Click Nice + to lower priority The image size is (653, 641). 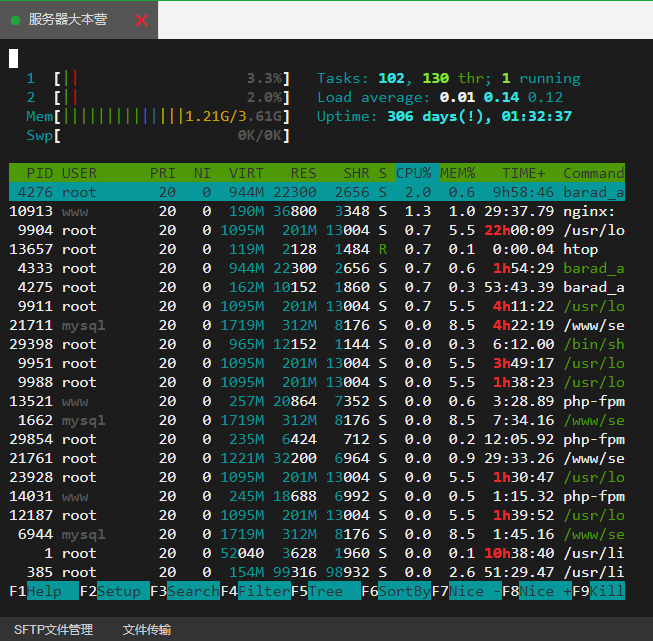545,591
